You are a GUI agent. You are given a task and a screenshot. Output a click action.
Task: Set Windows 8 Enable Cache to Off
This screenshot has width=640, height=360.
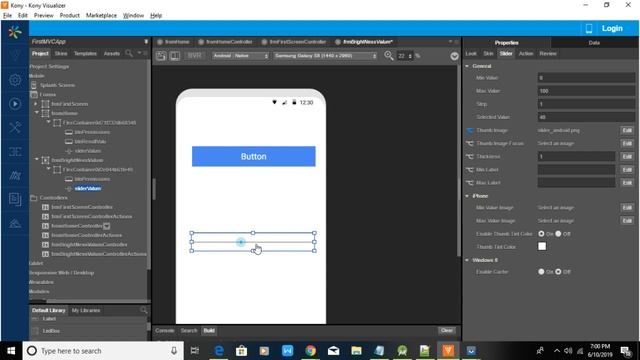coord(558,272)
